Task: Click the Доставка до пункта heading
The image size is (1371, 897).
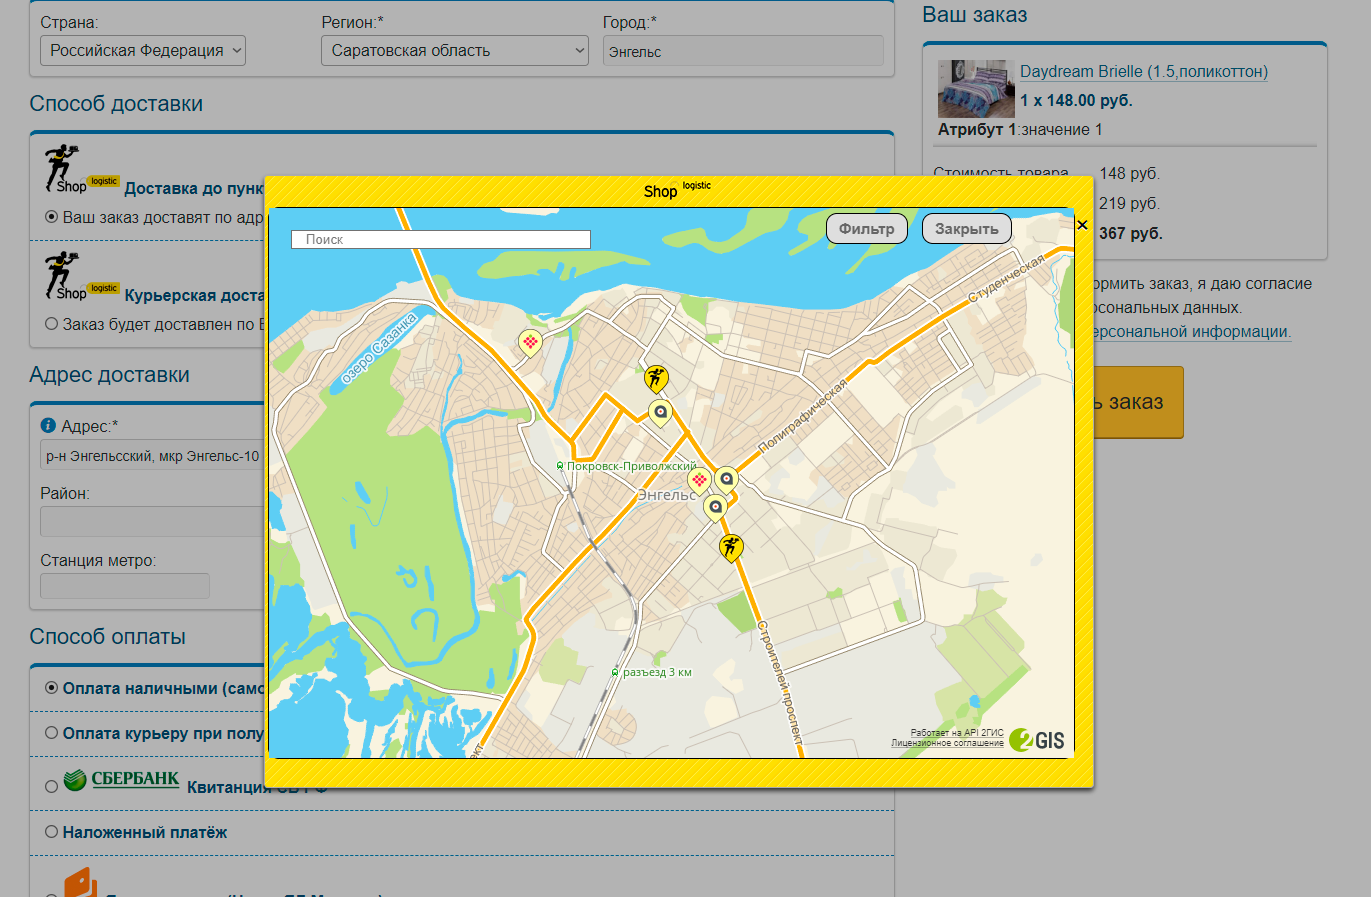Action: (194, 188)
